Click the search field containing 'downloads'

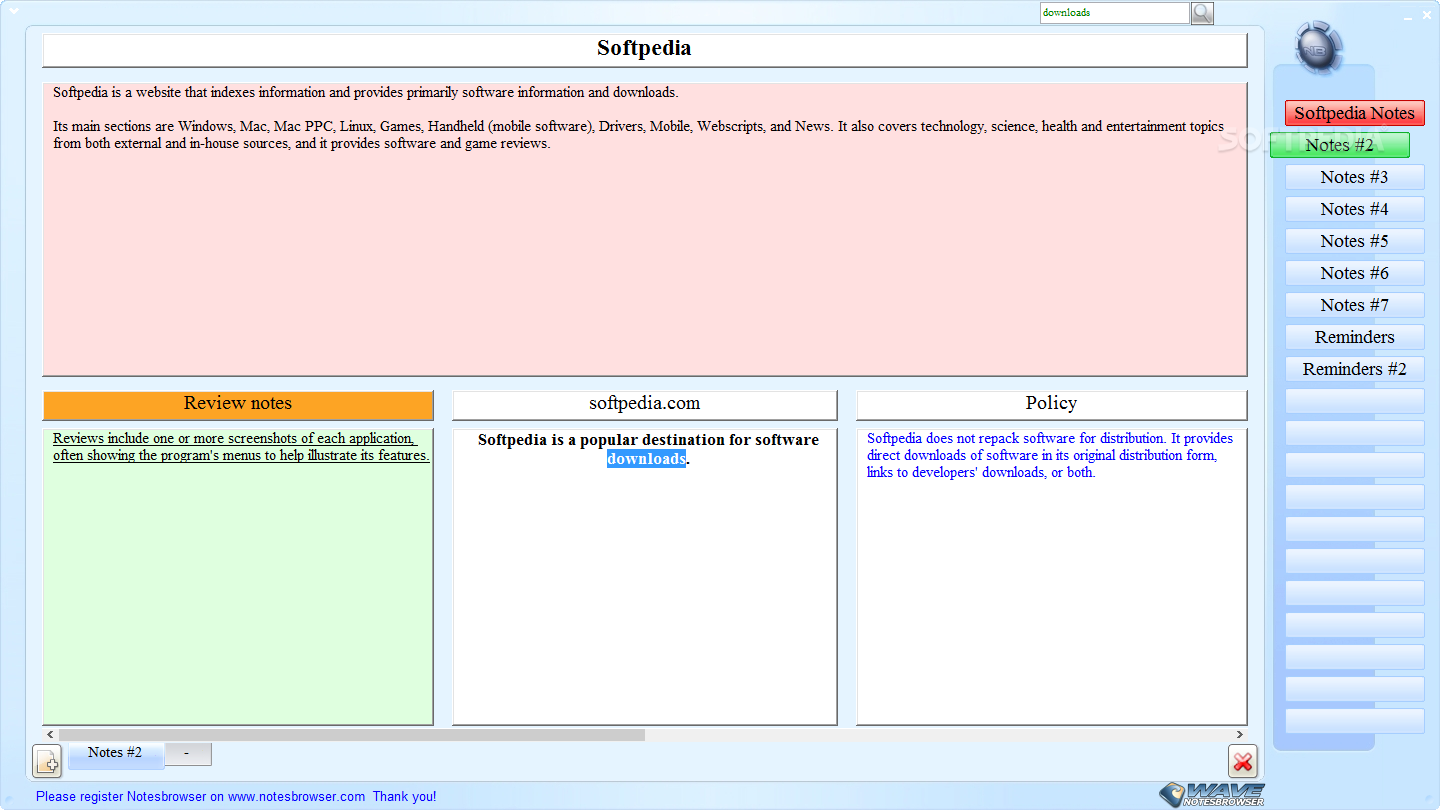point(1114,13)
